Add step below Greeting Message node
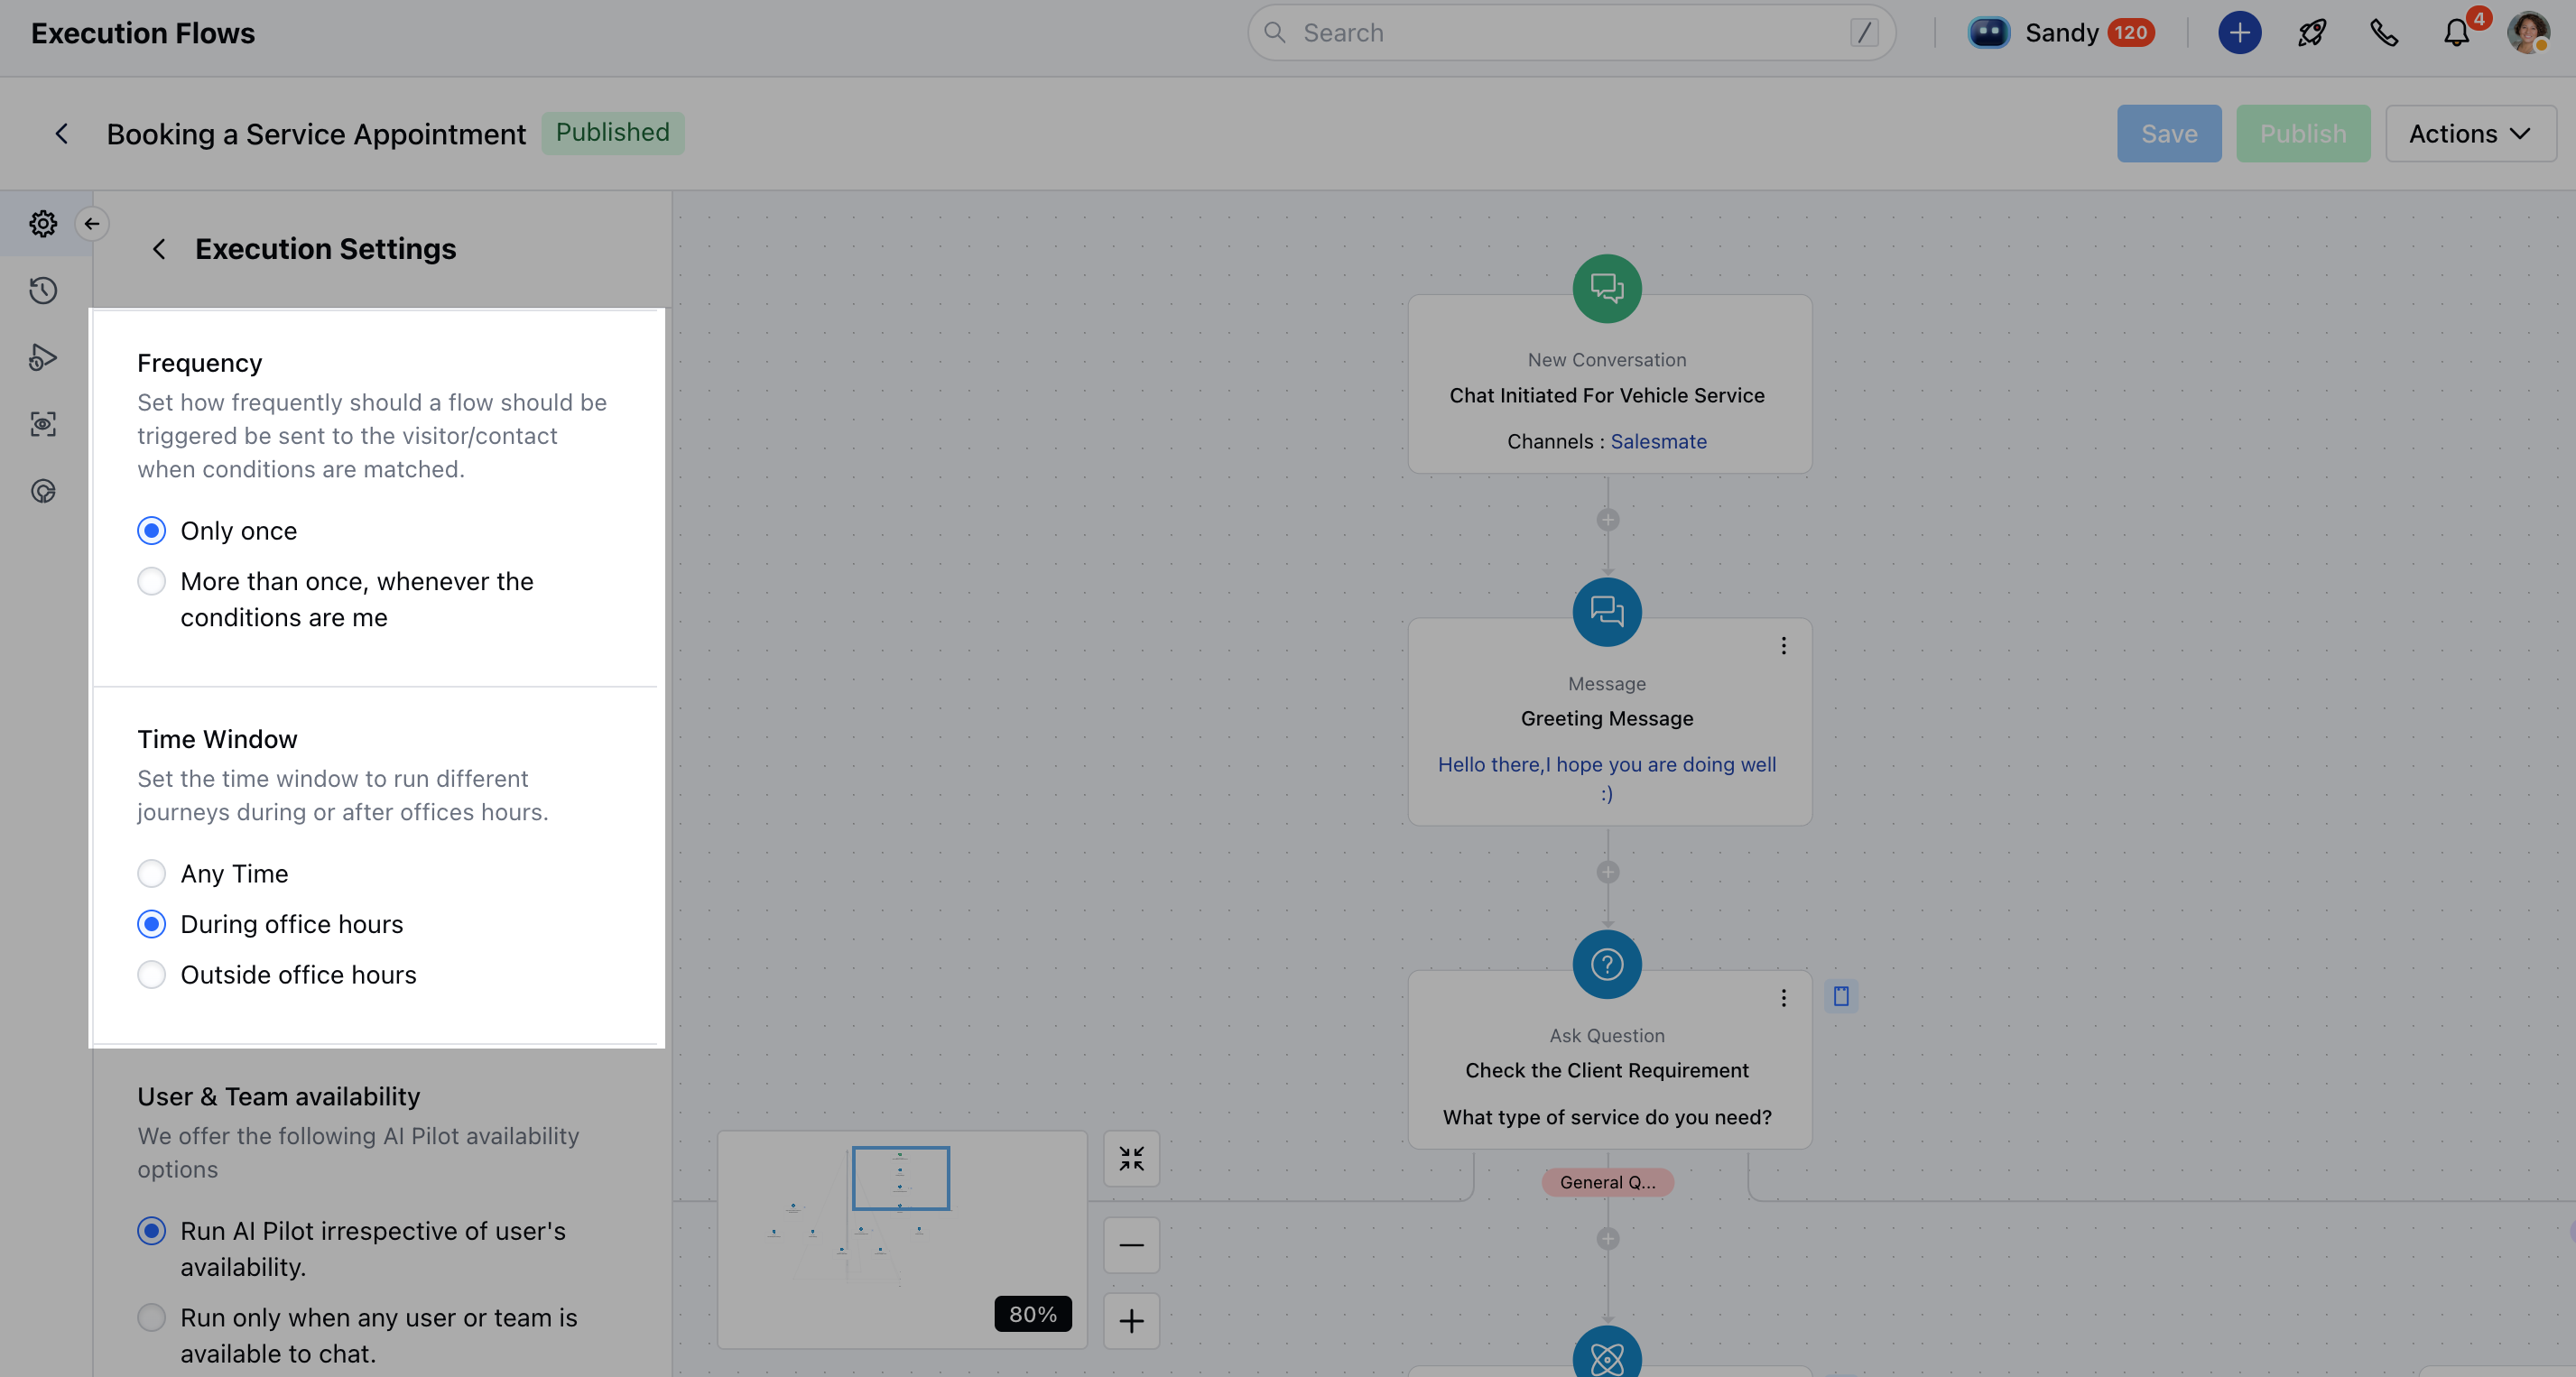The image size is (2576, 1377). [x=1608, y=872]
